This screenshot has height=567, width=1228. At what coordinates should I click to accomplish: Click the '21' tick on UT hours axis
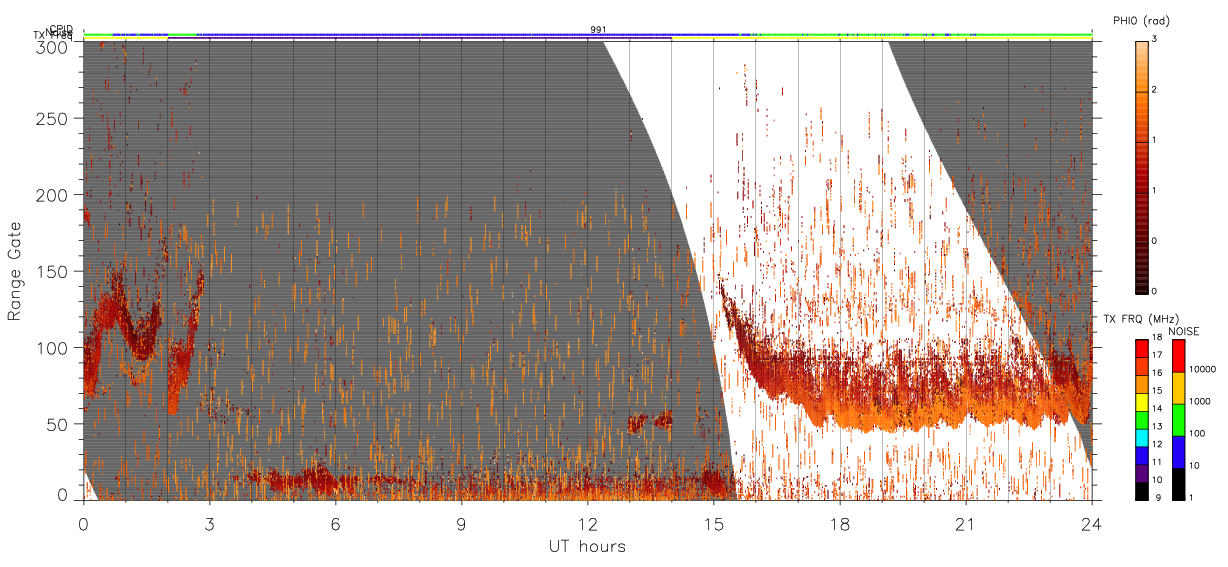(966, 524)
